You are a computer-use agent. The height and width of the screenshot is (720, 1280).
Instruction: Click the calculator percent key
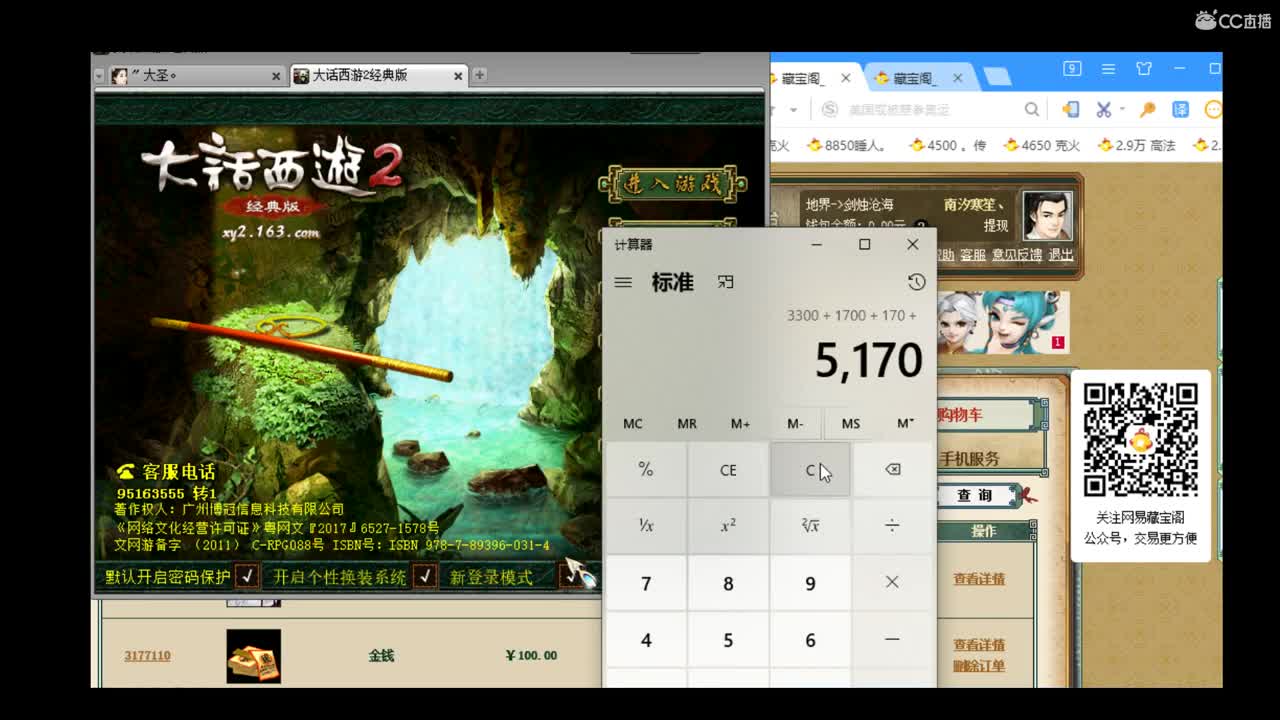pos(646,469)
